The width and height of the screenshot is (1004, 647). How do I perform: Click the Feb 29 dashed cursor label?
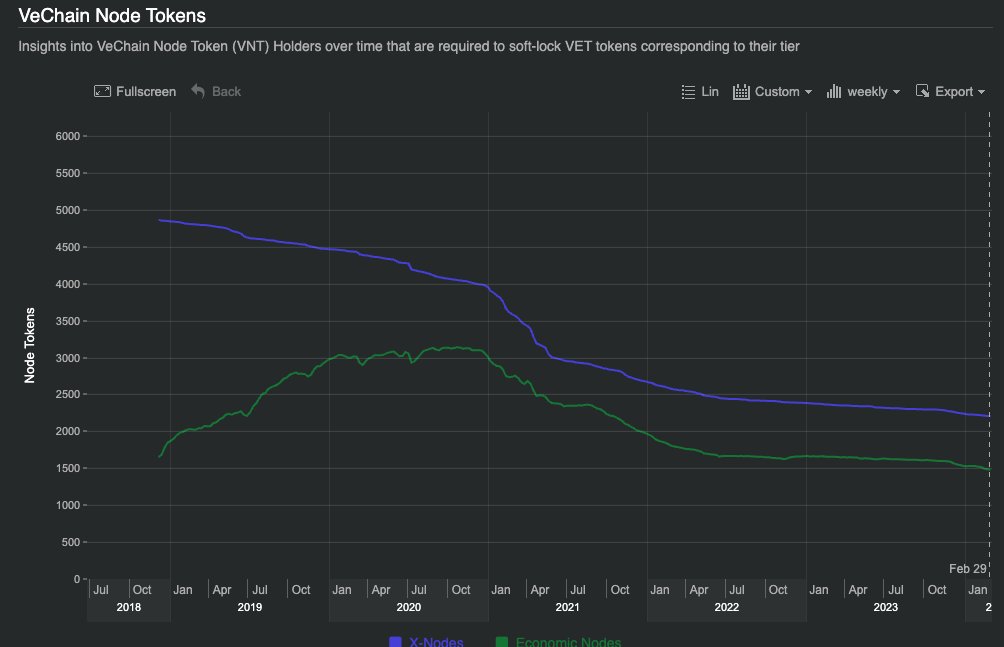tap(968, 568)
